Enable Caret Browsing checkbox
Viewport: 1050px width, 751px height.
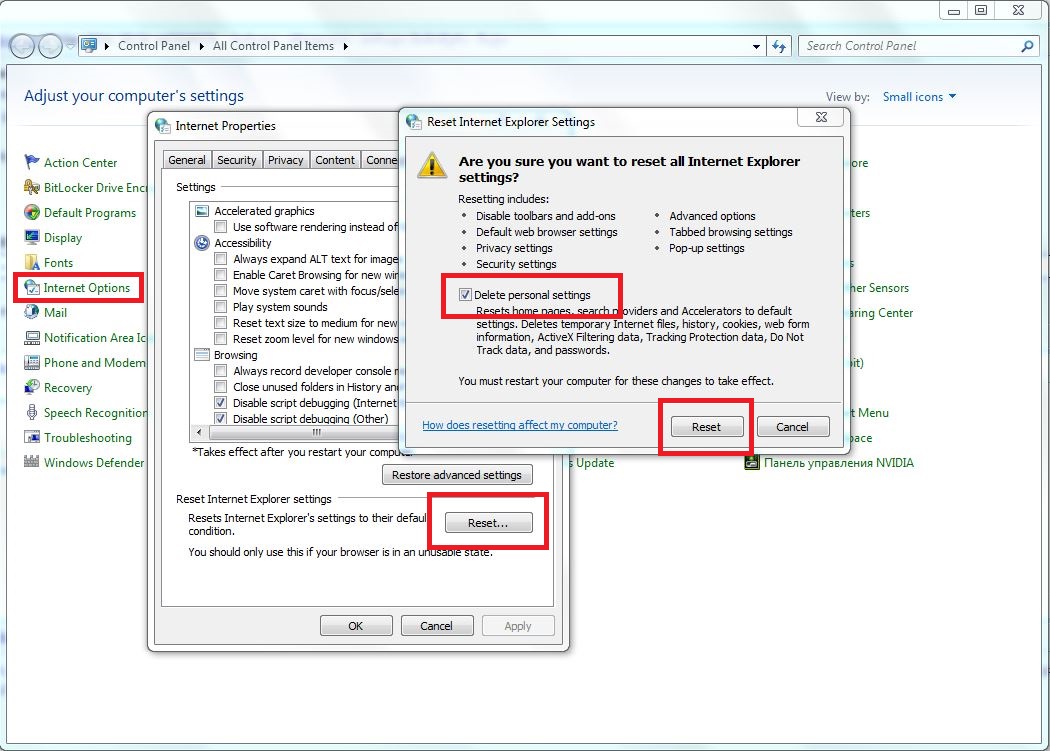220,275
